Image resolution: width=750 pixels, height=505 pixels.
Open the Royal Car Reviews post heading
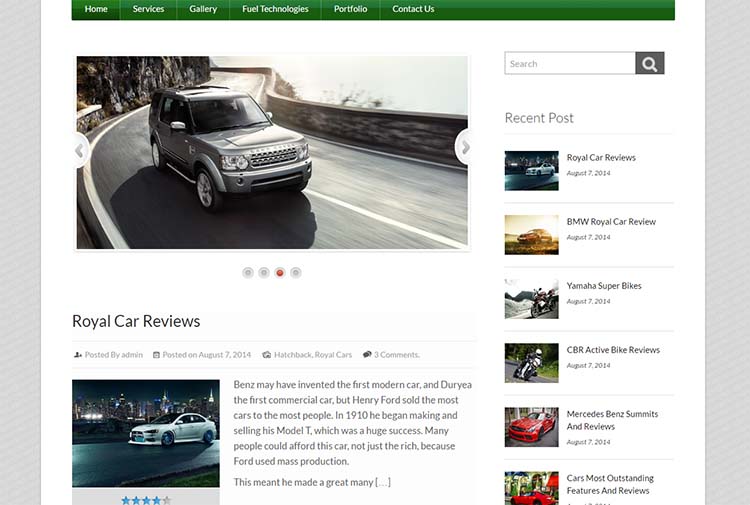click(x=136, y=321)
